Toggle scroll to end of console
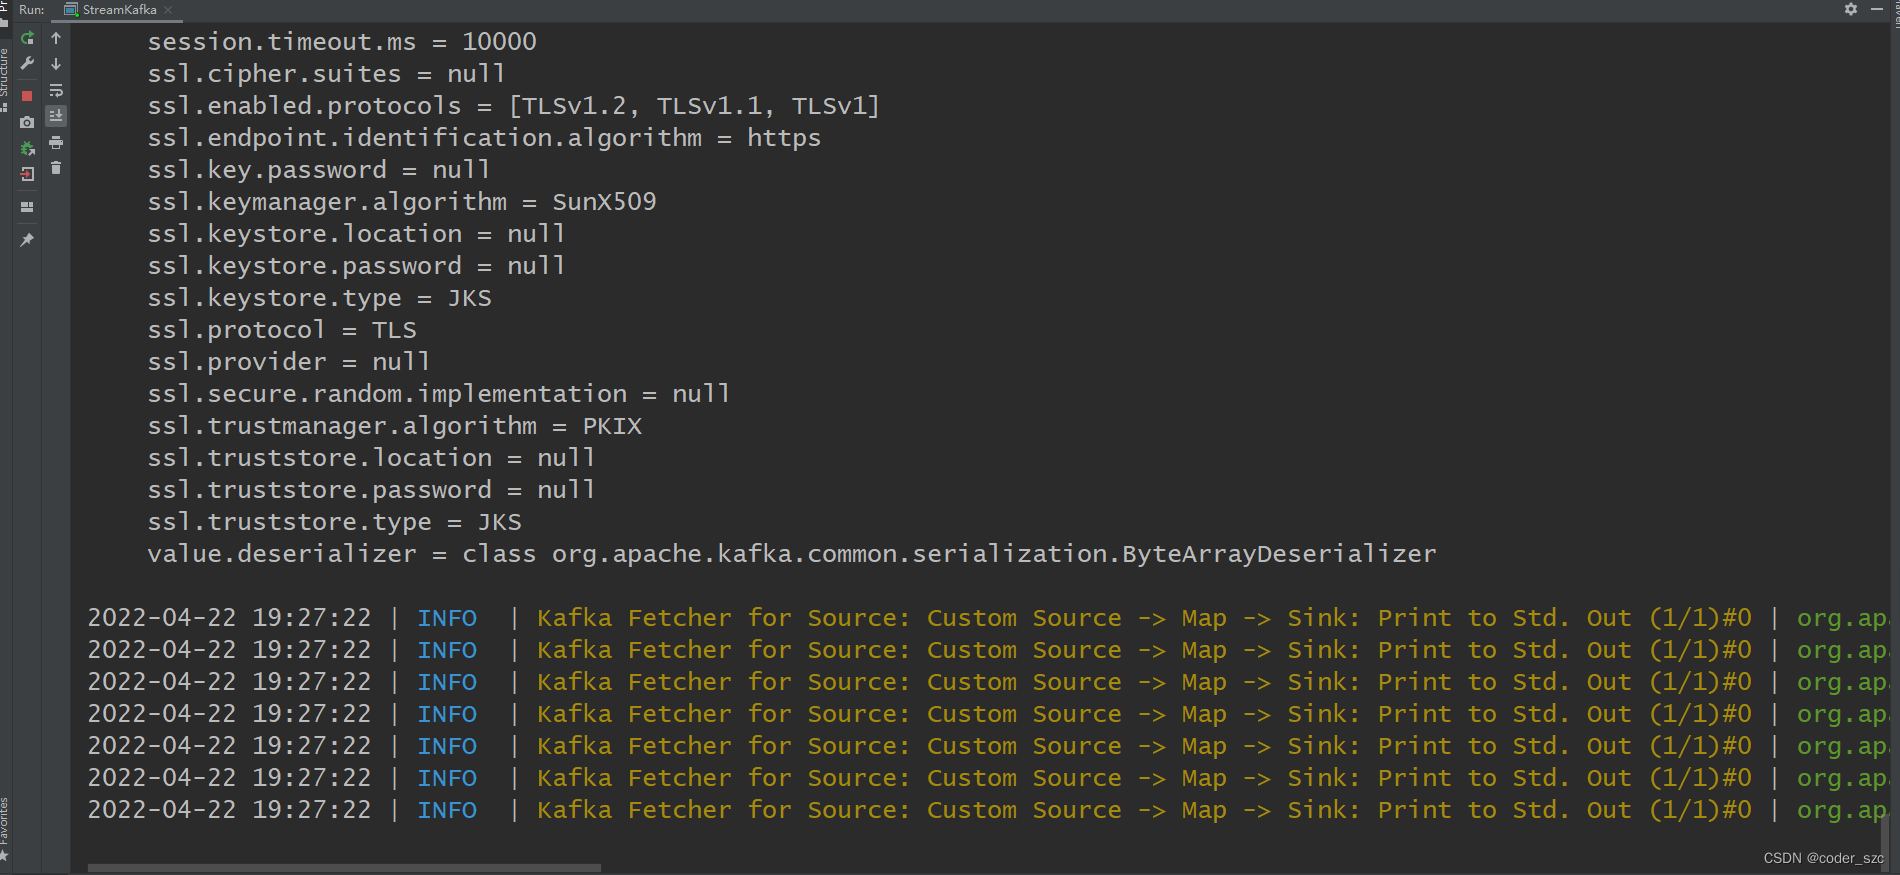Screen dimensions: 1900x875 point(56,116)
